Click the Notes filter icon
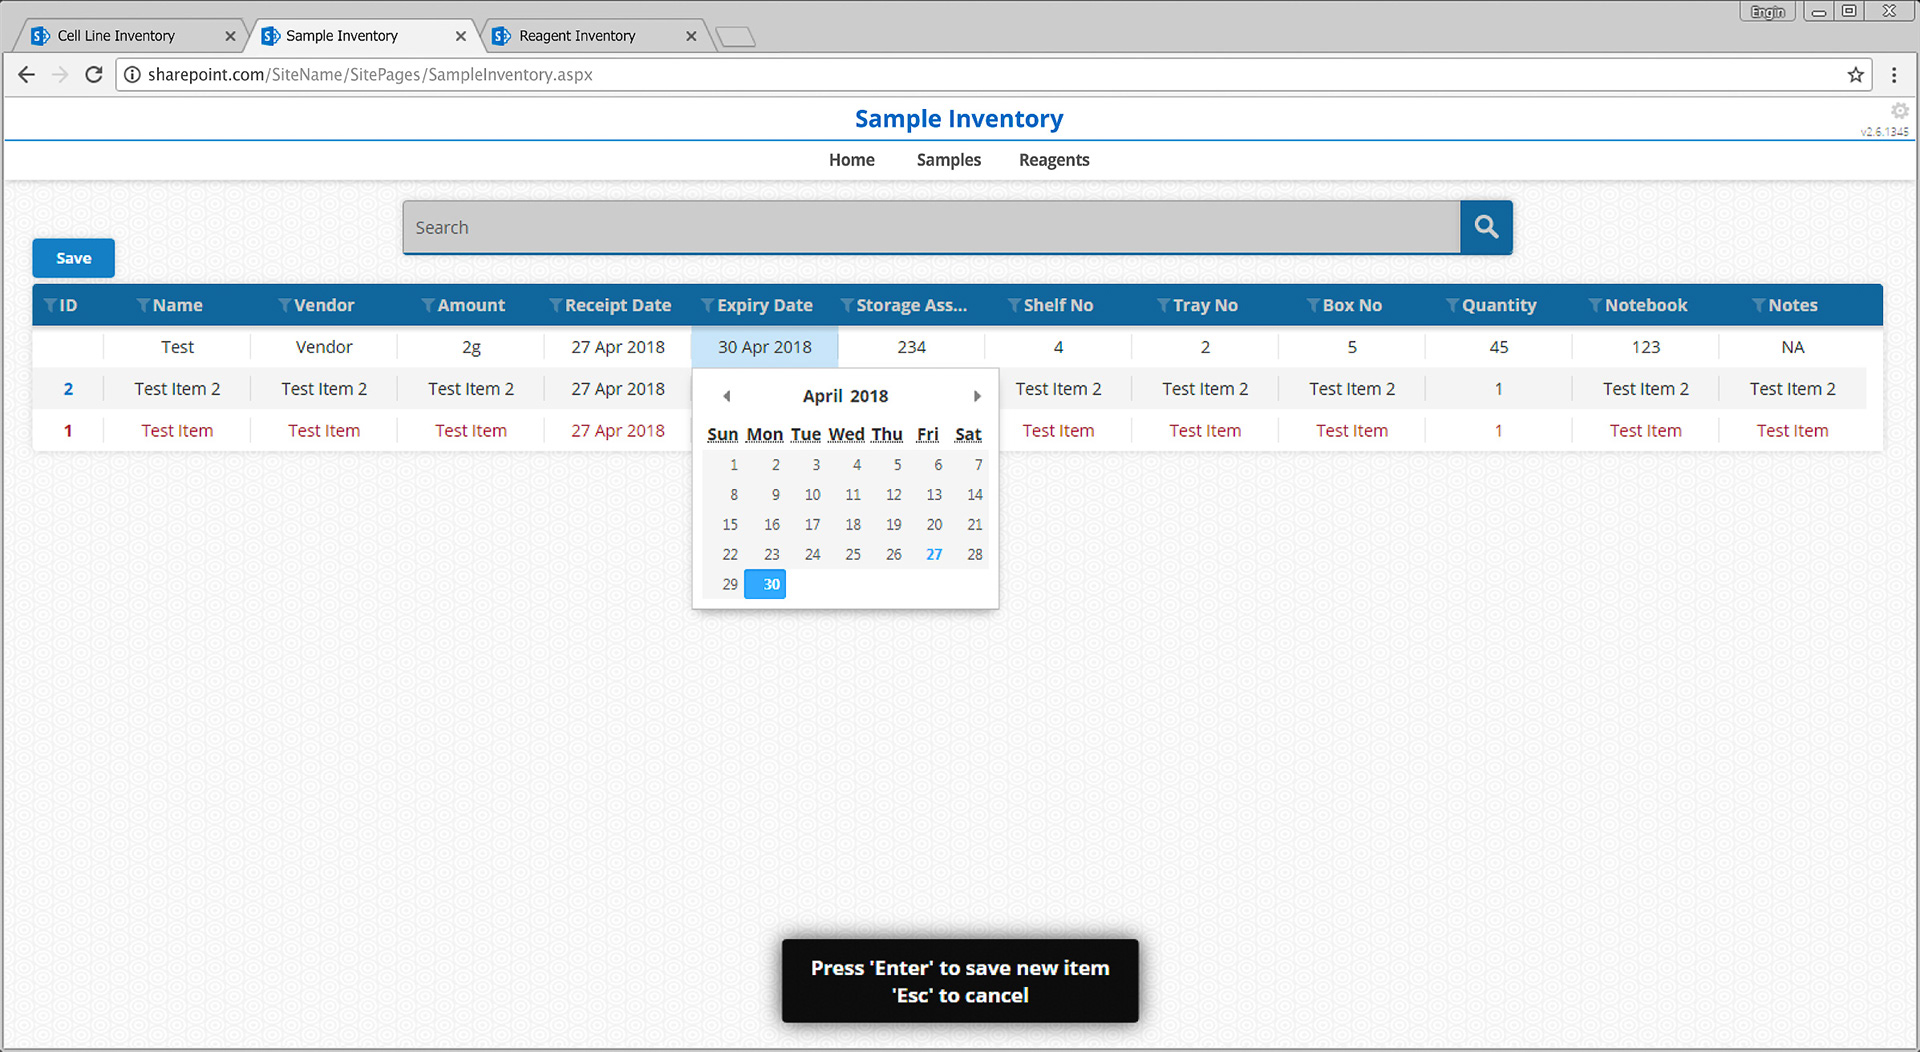 (1759, 305)
